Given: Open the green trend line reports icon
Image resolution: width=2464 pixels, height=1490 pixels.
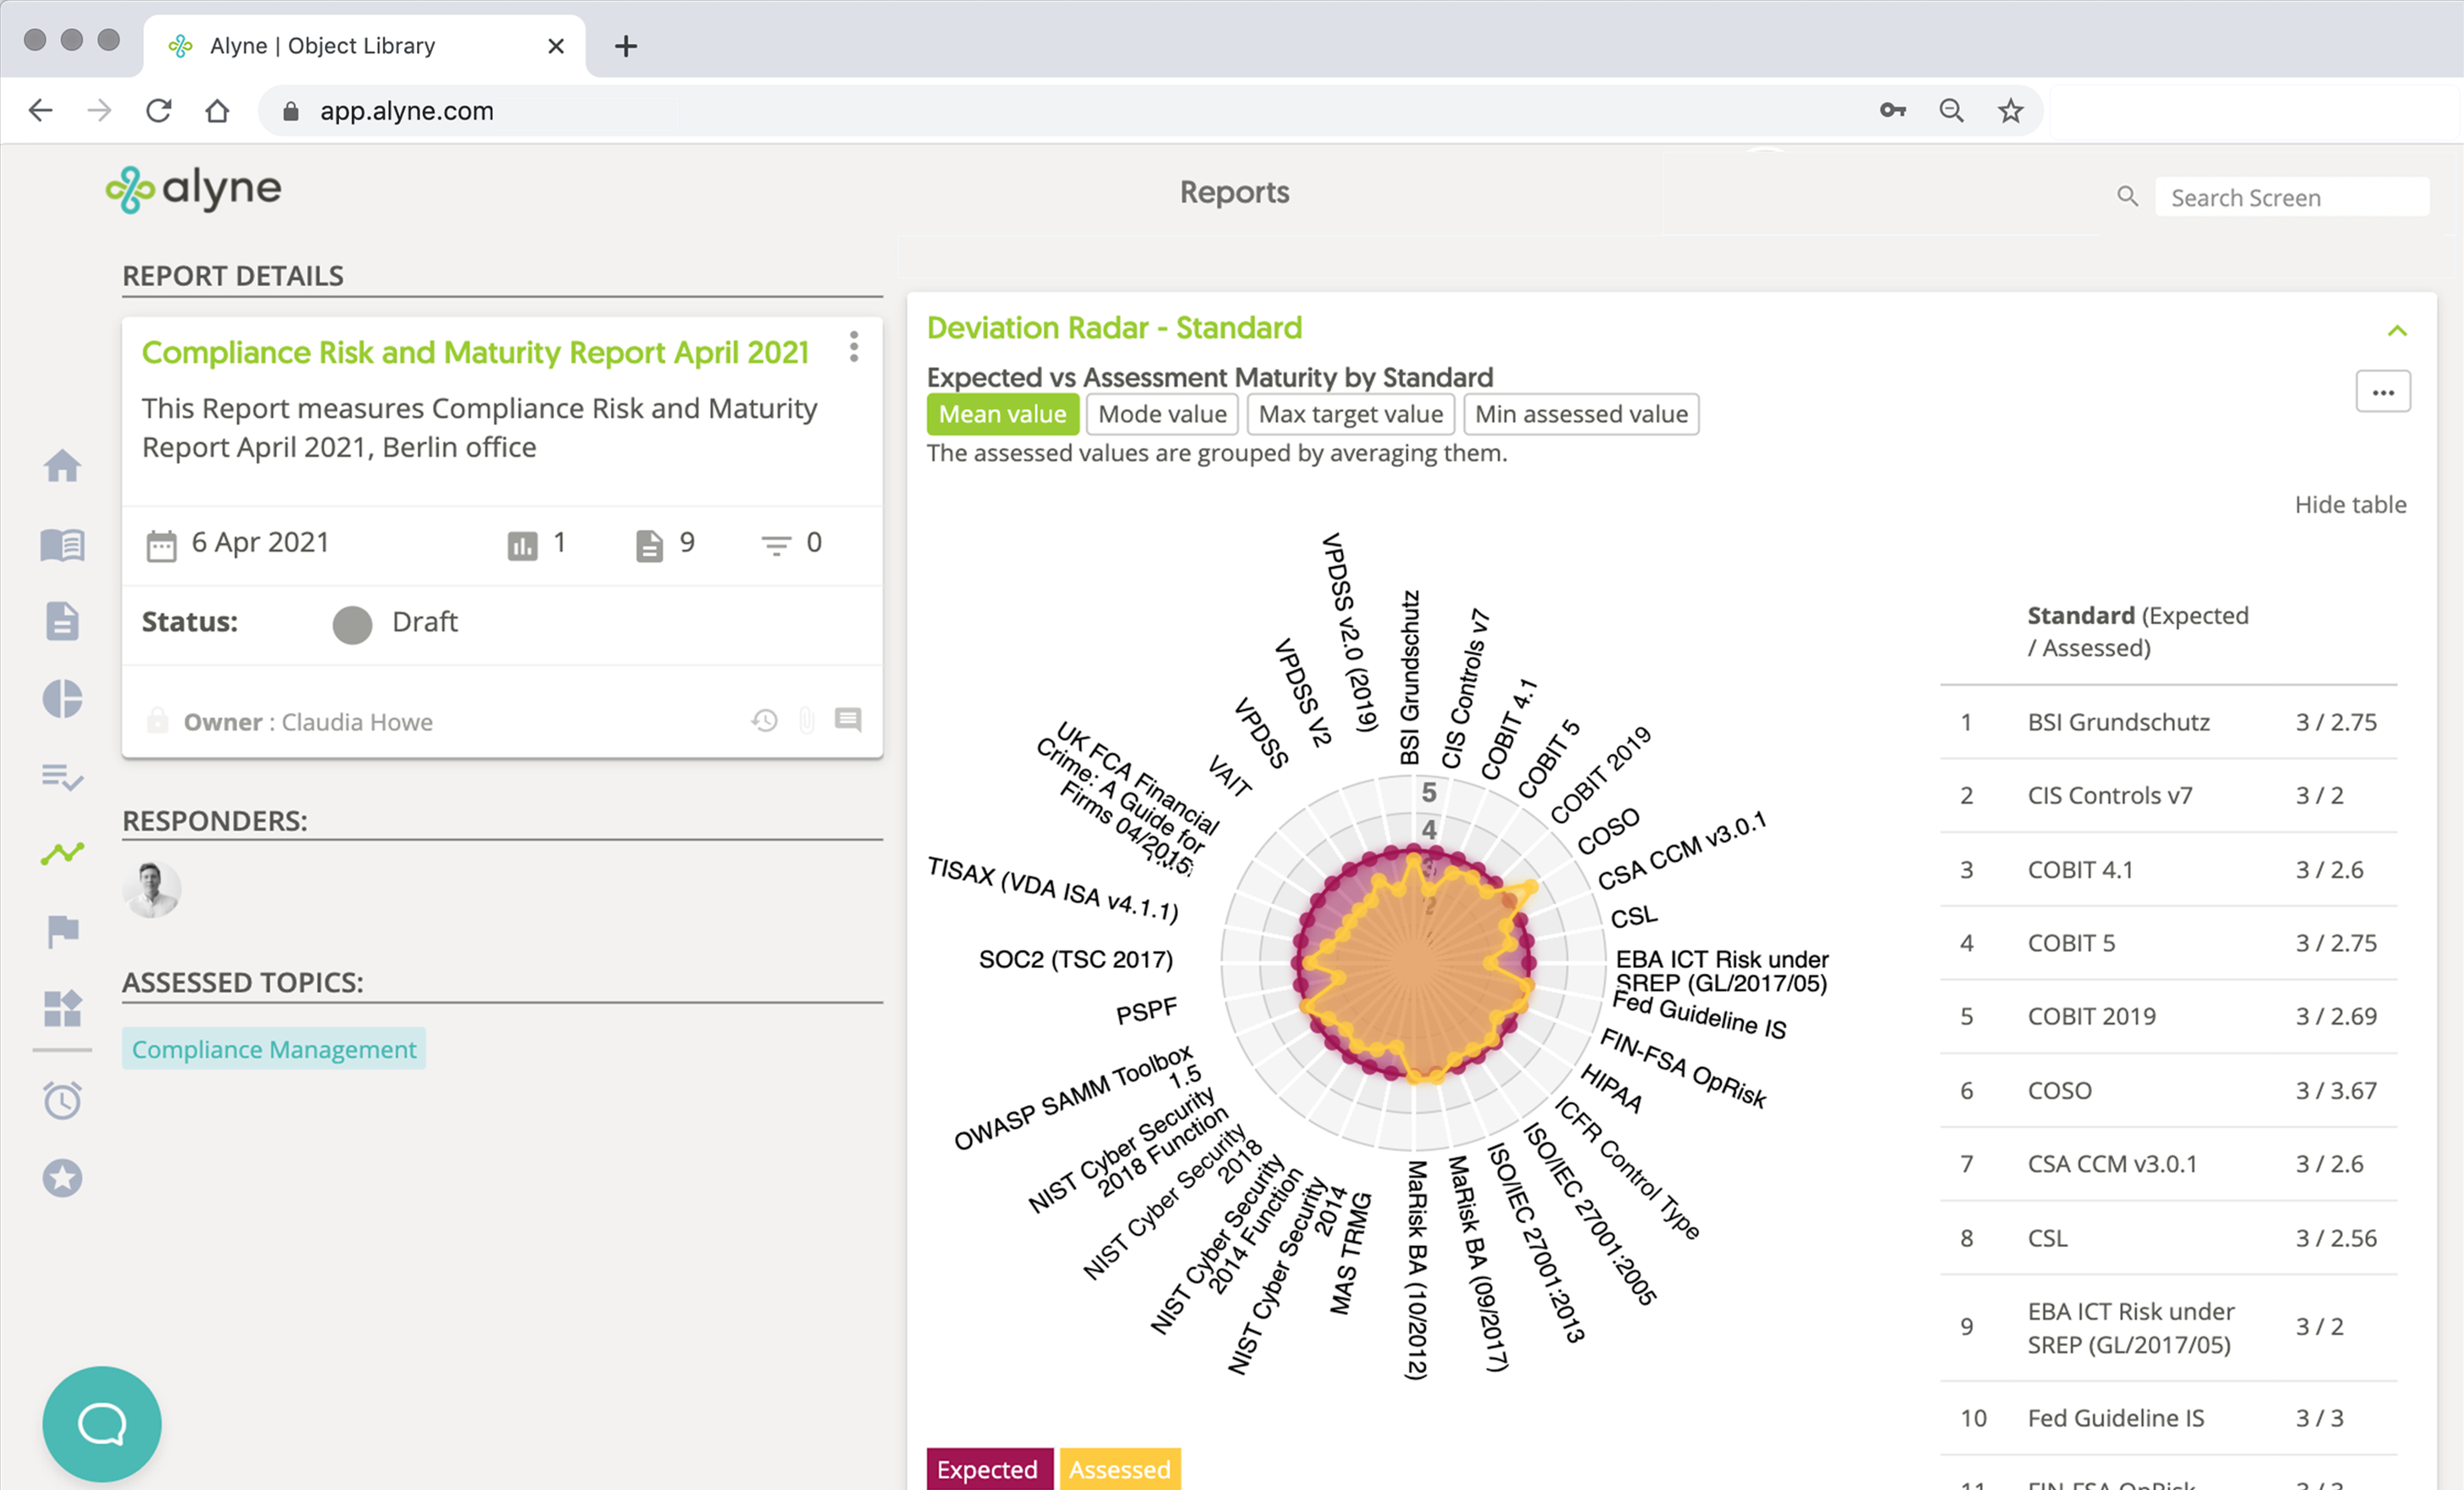Looking at the screenshot, I should pos(62,853).
